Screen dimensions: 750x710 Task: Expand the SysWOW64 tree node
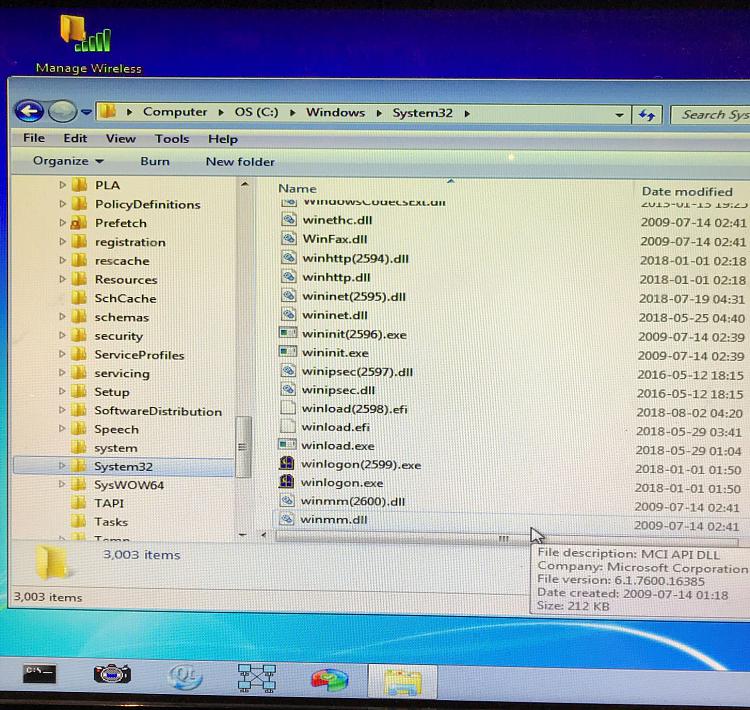62,484
